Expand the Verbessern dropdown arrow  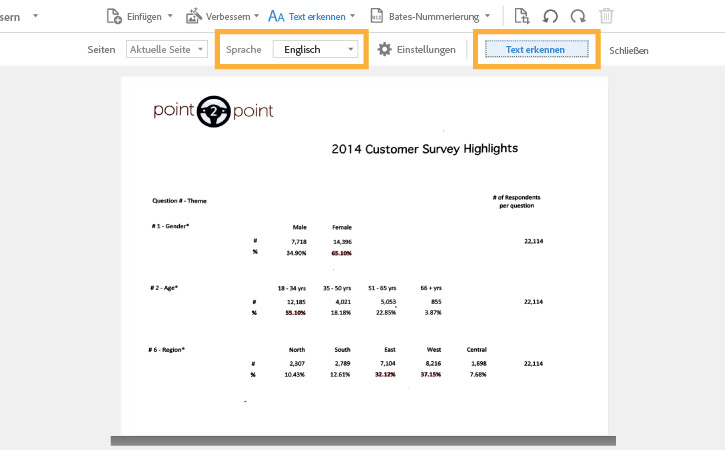coord(257,16)
